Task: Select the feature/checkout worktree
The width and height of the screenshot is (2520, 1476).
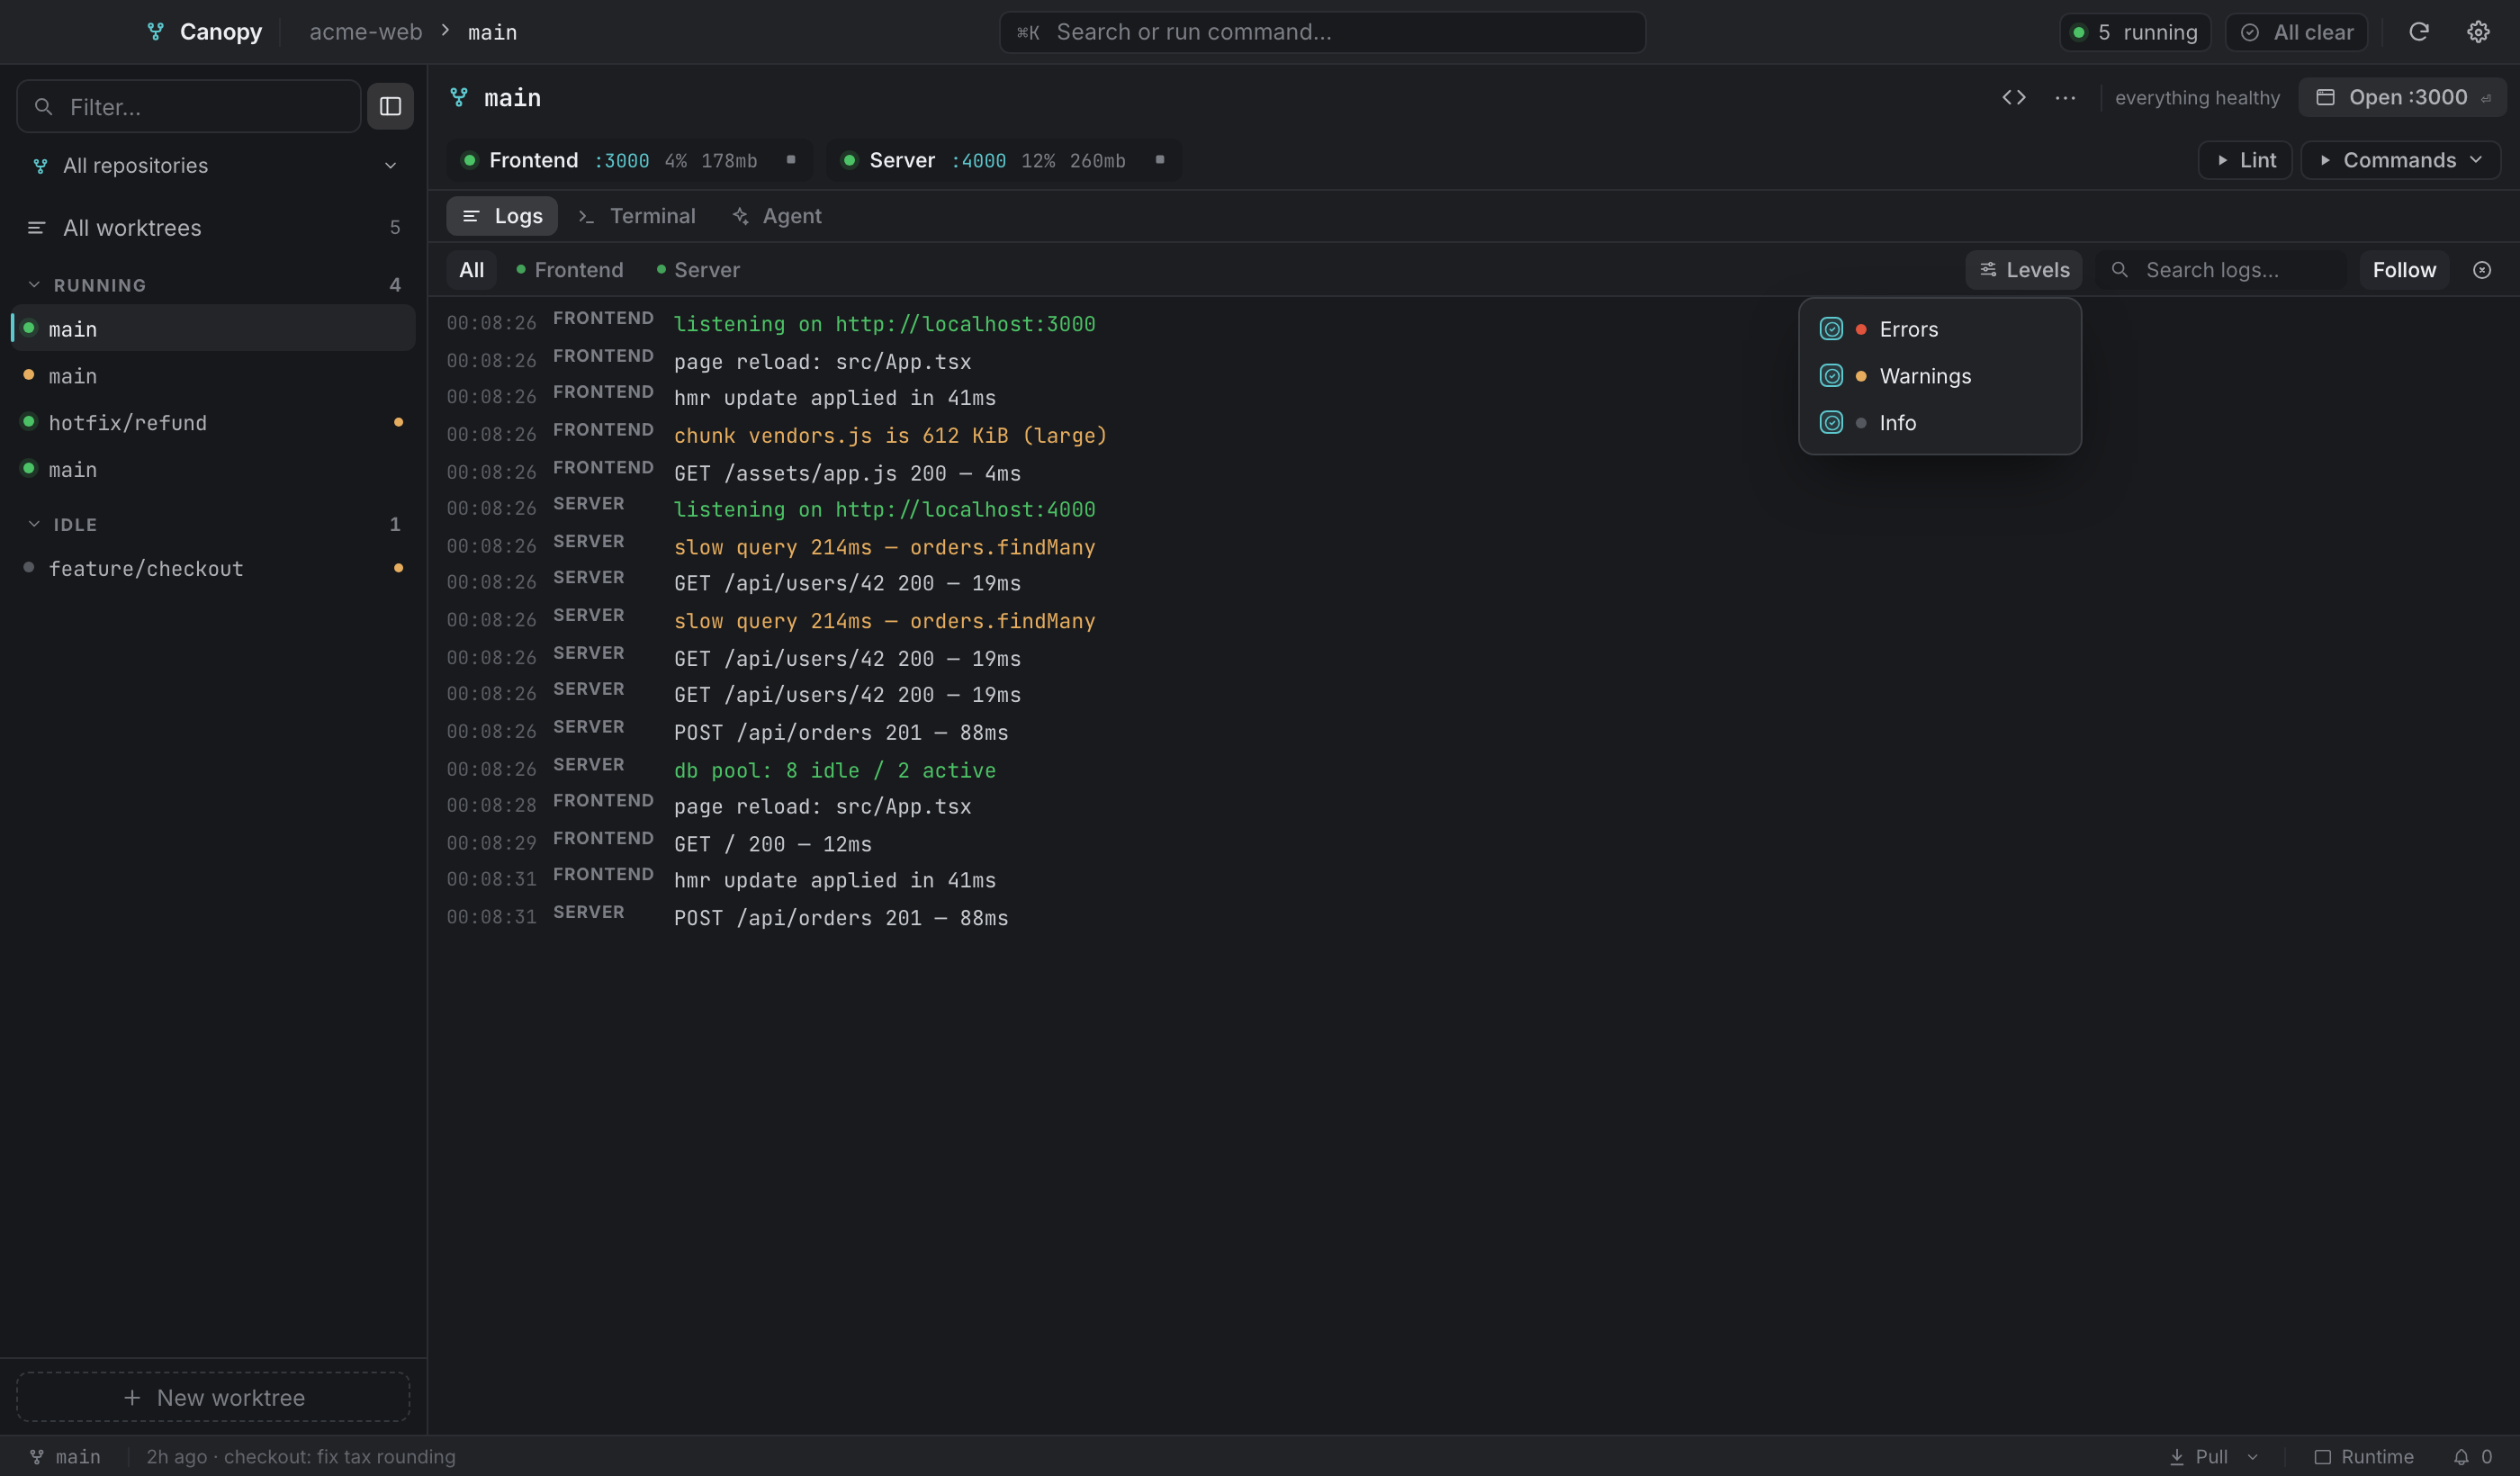Action: pyautogui.click(x=215, y=569)
